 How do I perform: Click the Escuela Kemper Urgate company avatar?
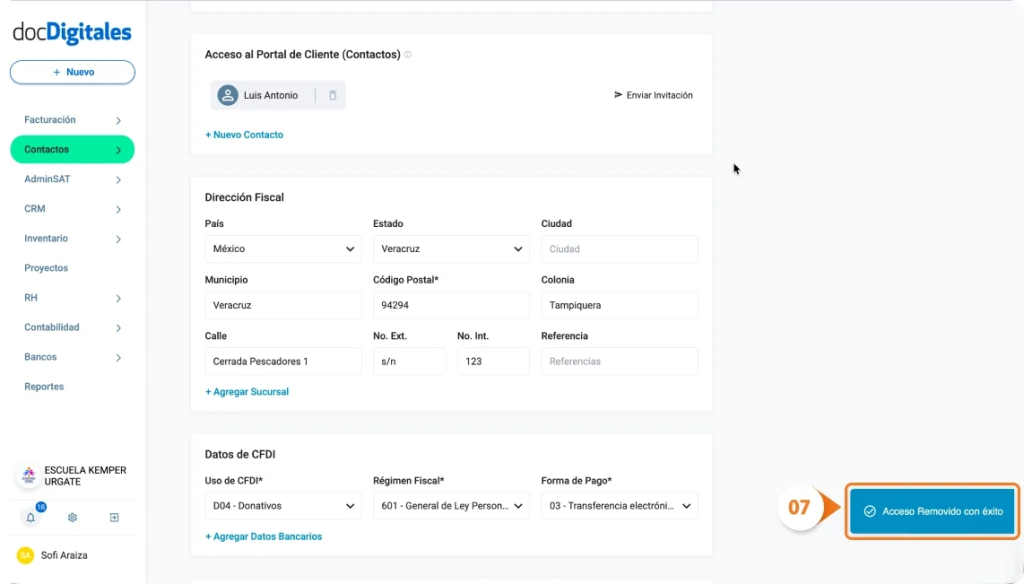click(28, 475)
